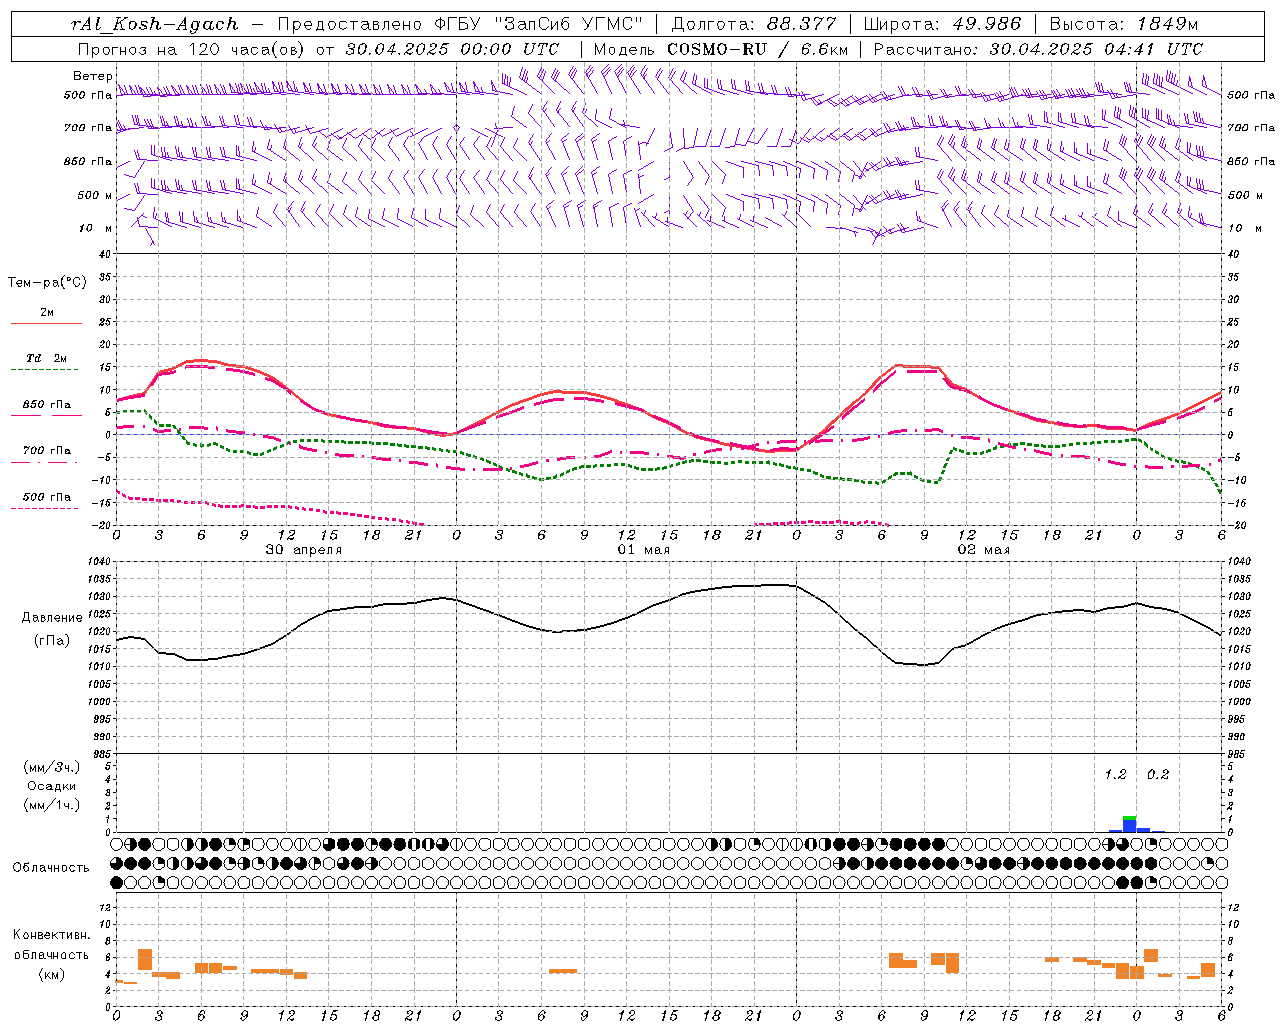
Task: Click the Облачность cloud cover label
Action: point(51,868)
